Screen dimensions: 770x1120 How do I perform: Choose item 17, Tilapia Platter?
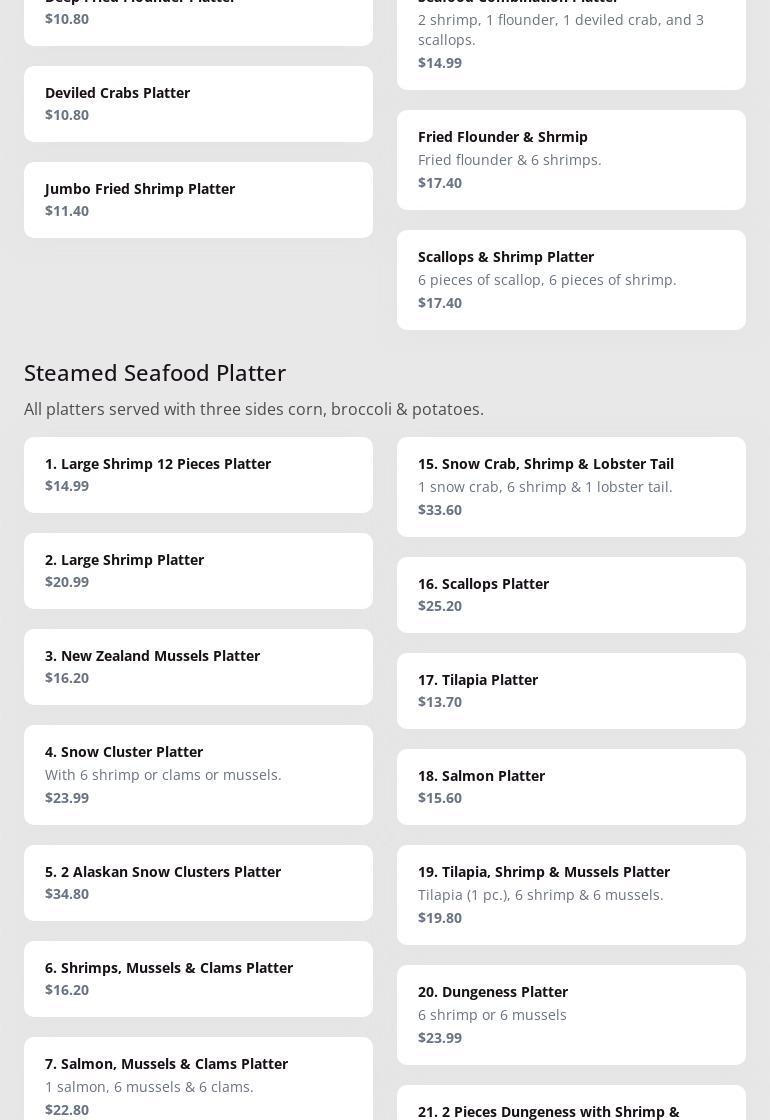coord(571,691)
